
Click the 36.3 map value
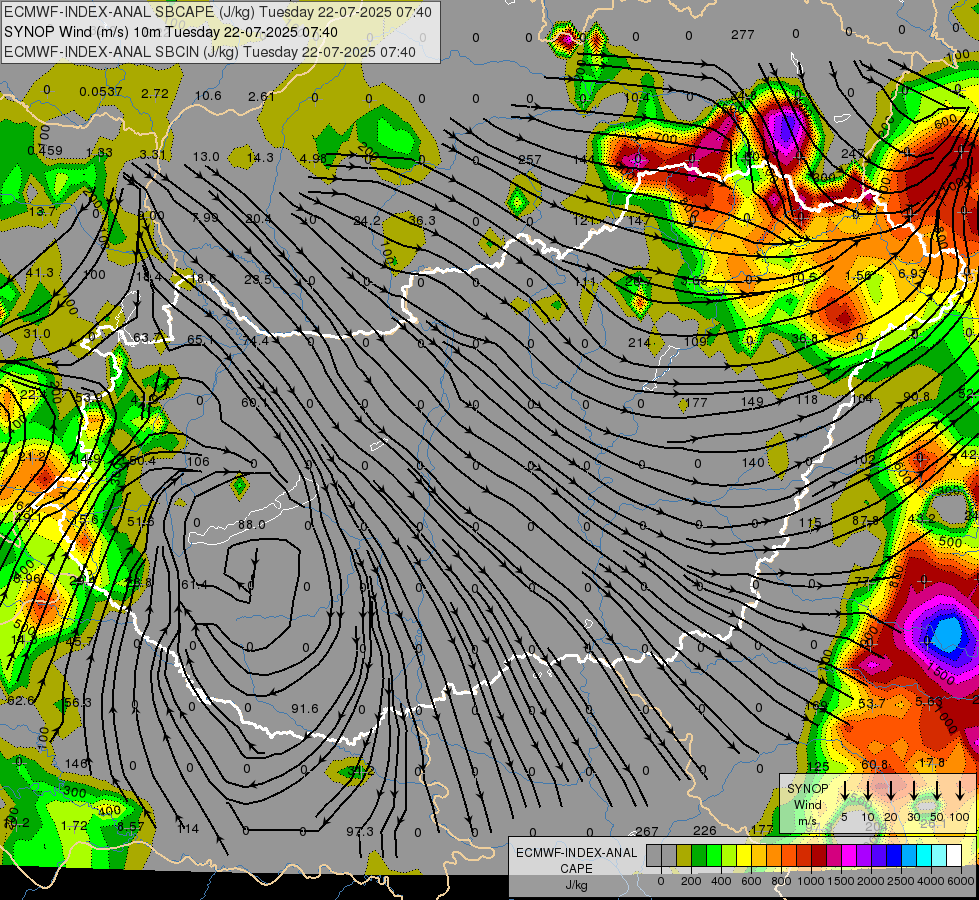tap(422, 220)
